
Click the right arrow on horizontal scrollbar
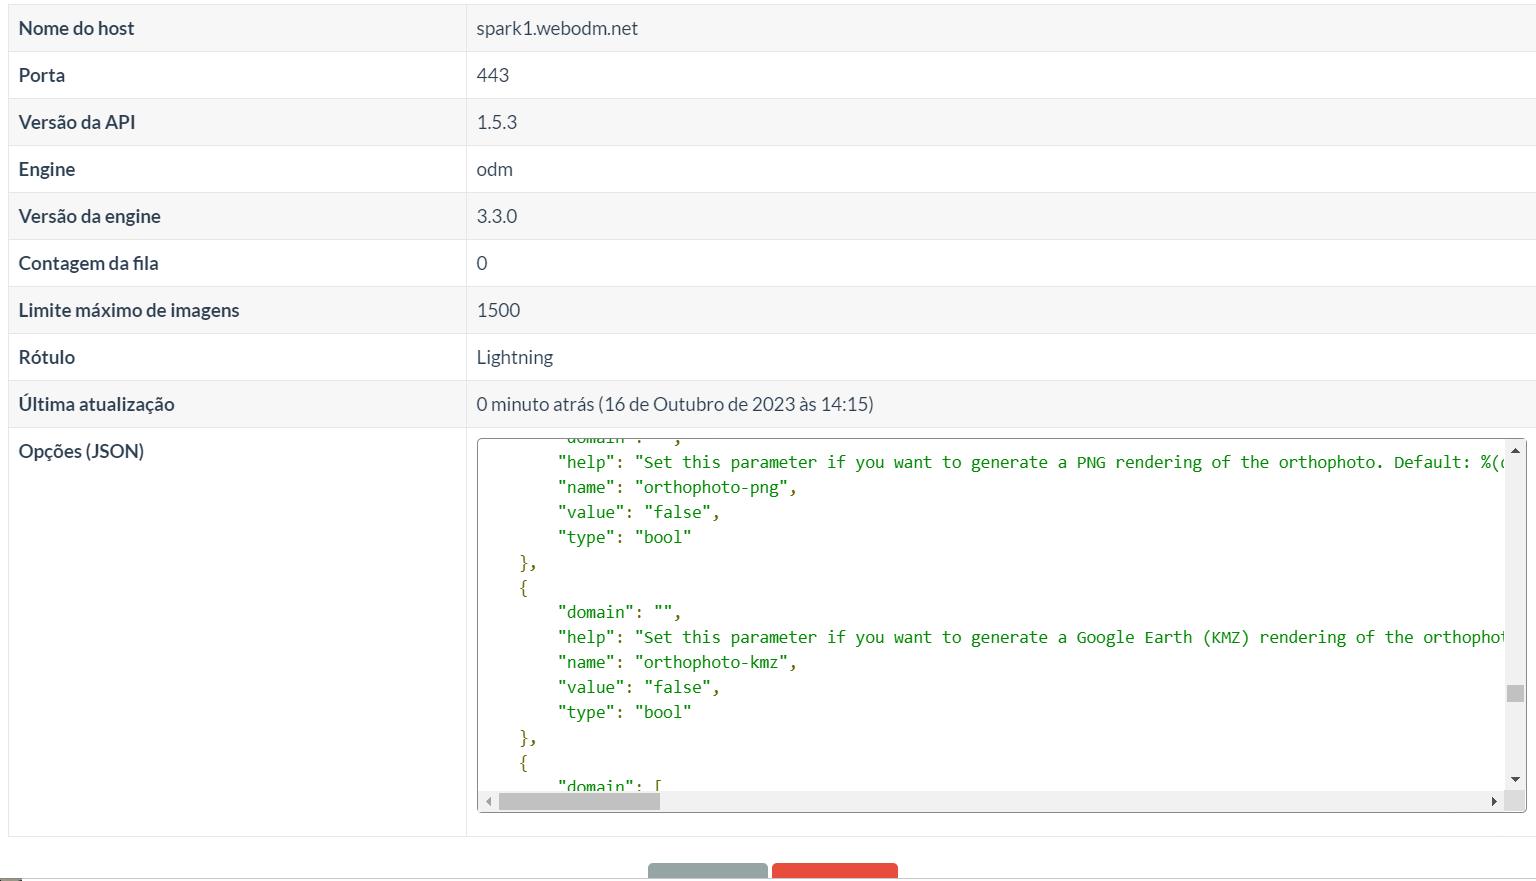pyautogui.click(x=1493, y=801)
